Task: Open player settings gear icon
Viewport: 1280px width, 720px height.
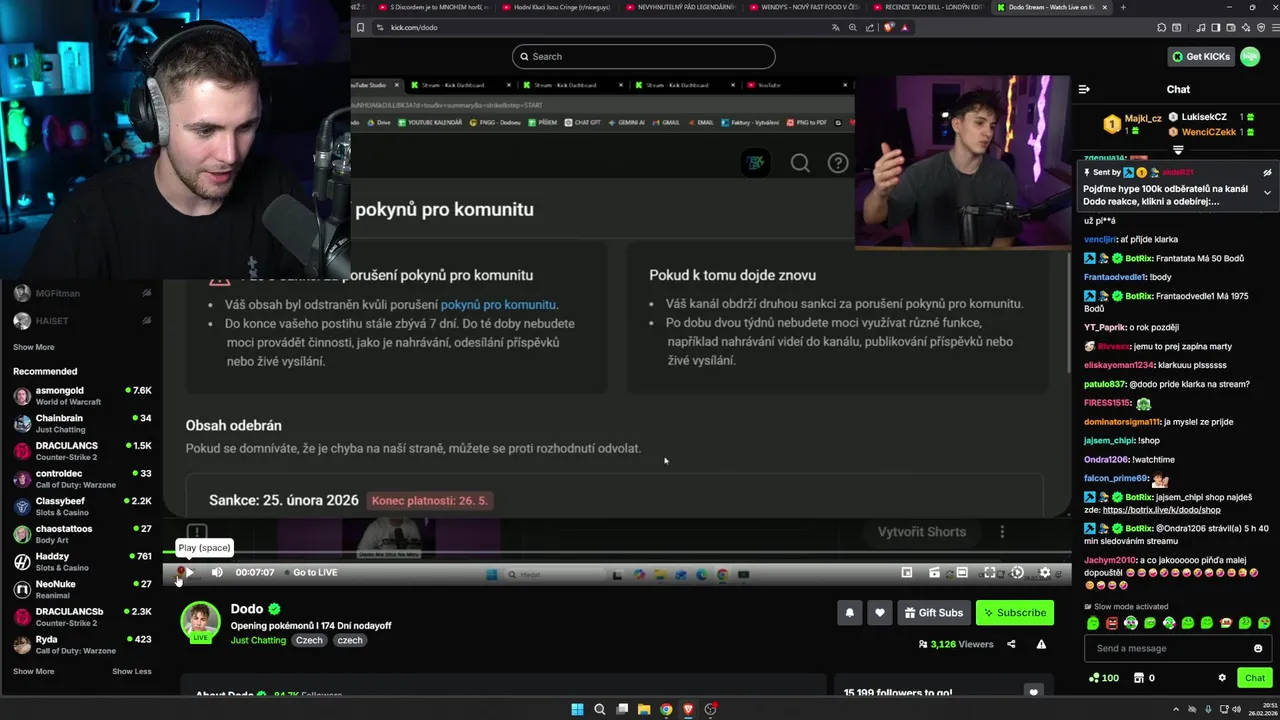Action: [1045, 572]
